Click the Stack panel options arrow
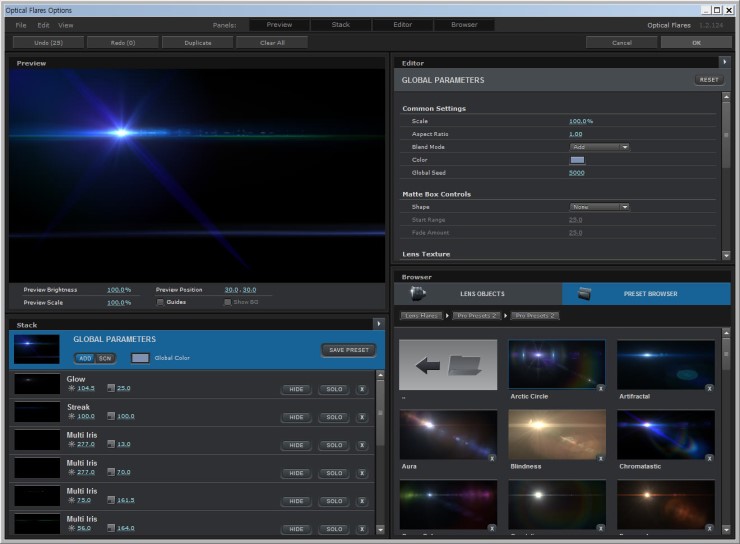This screenshot has width=740, height=544. [379, 324]
